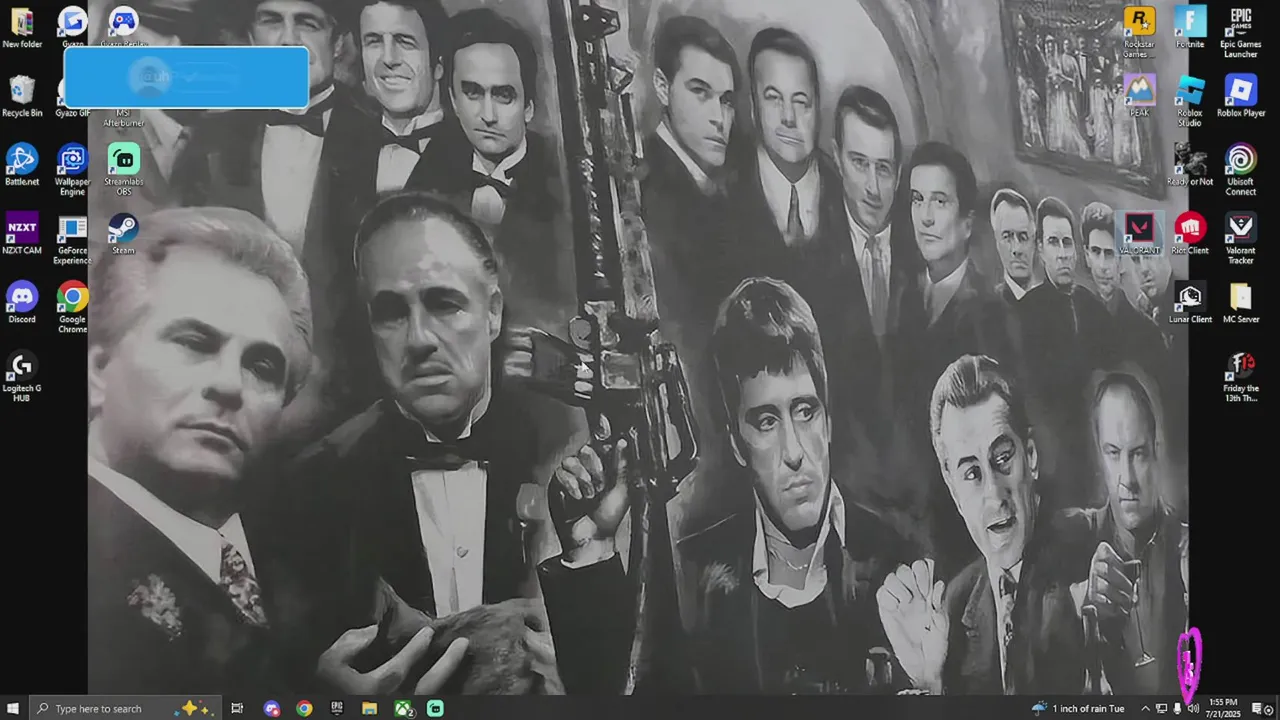Open the Xbox app on the taskbar
1280x720 pixels.
pyautogui.click(x=403, y=708)
